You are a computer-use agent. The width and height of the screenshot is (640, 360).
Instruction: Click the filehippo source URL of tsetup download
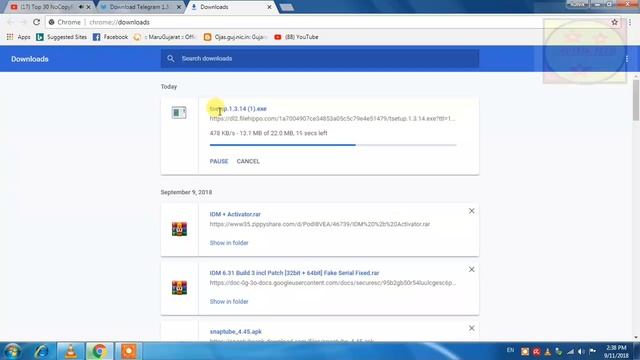point(333,118)
